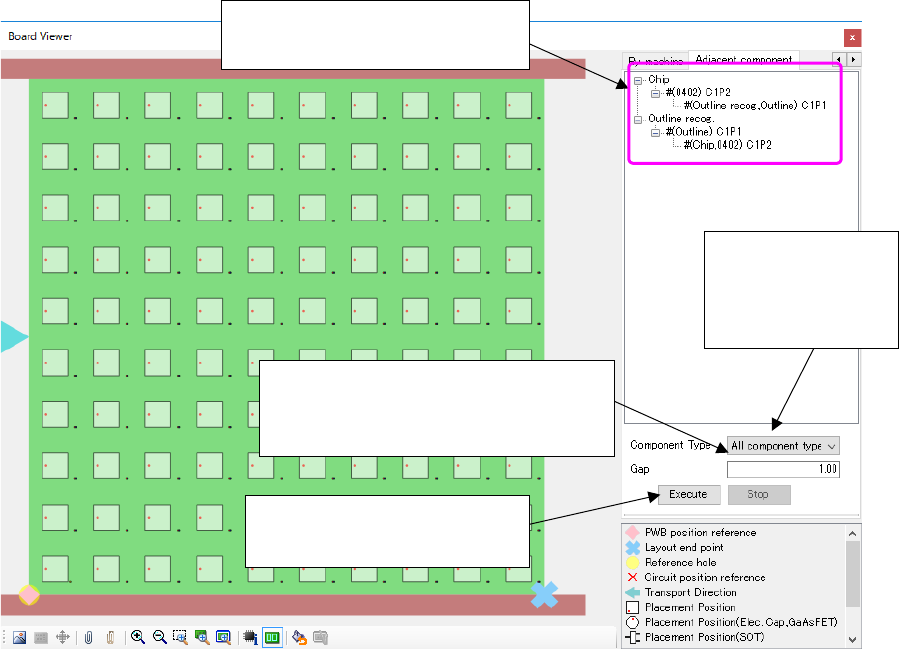Click the grayed-out last toolbar icon
The width and height of the screenshot is (899, 649).
coord(320,637)
